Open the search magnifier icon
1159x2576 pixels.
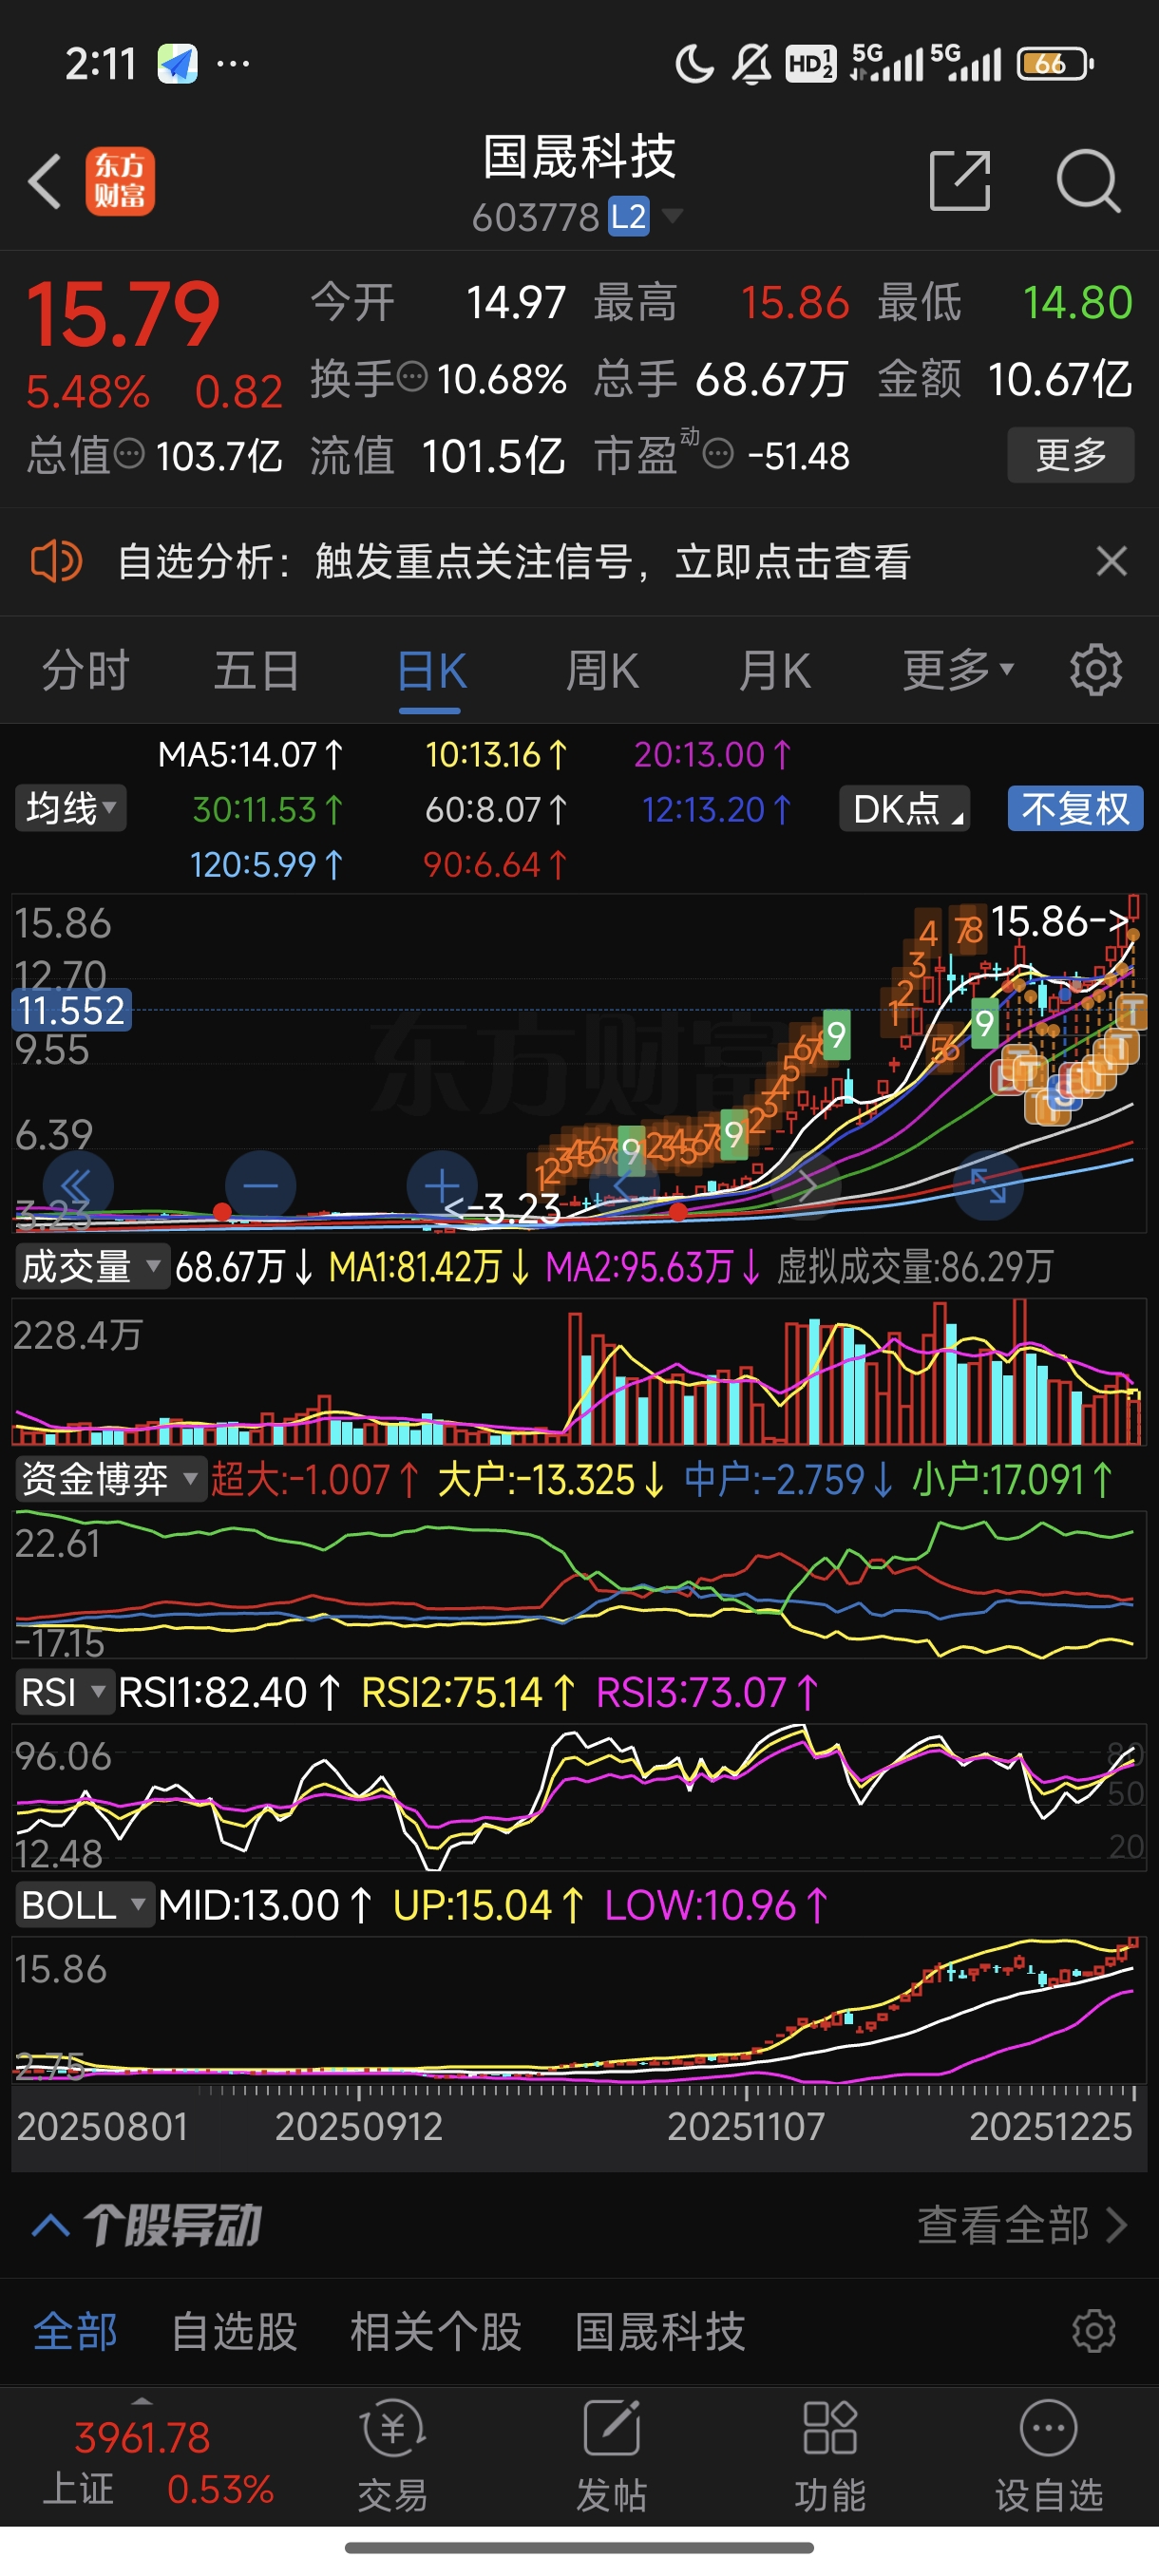point(1087,181)
